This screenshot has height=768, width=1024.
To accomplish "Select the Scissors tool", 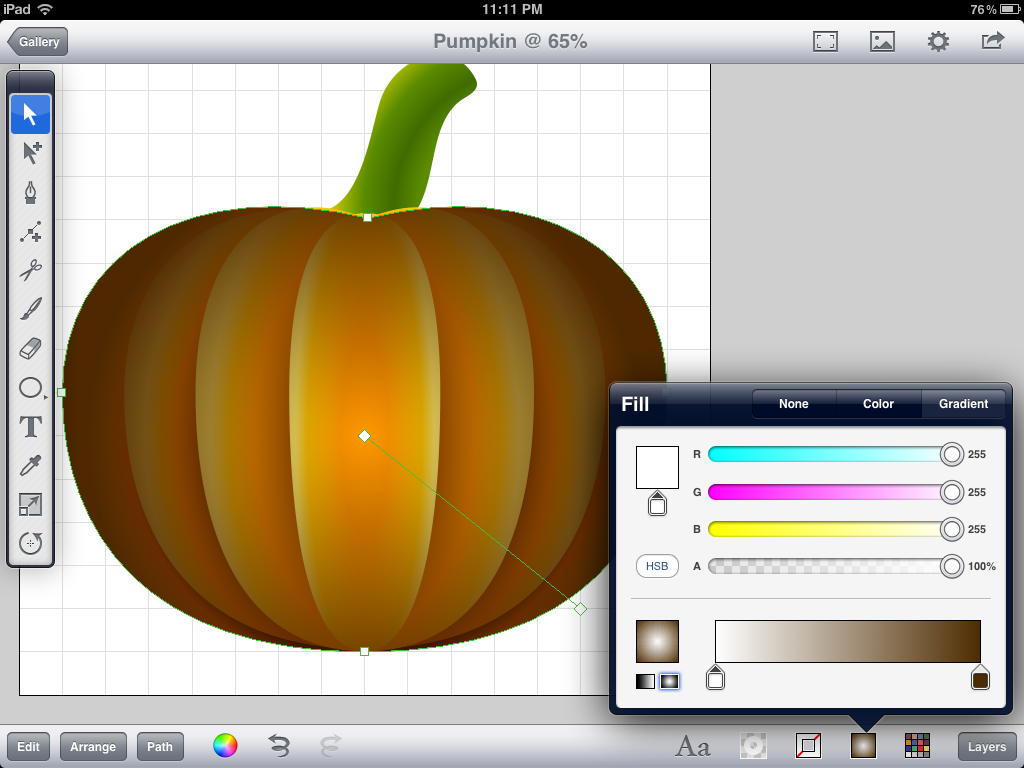I will point(31,271).
